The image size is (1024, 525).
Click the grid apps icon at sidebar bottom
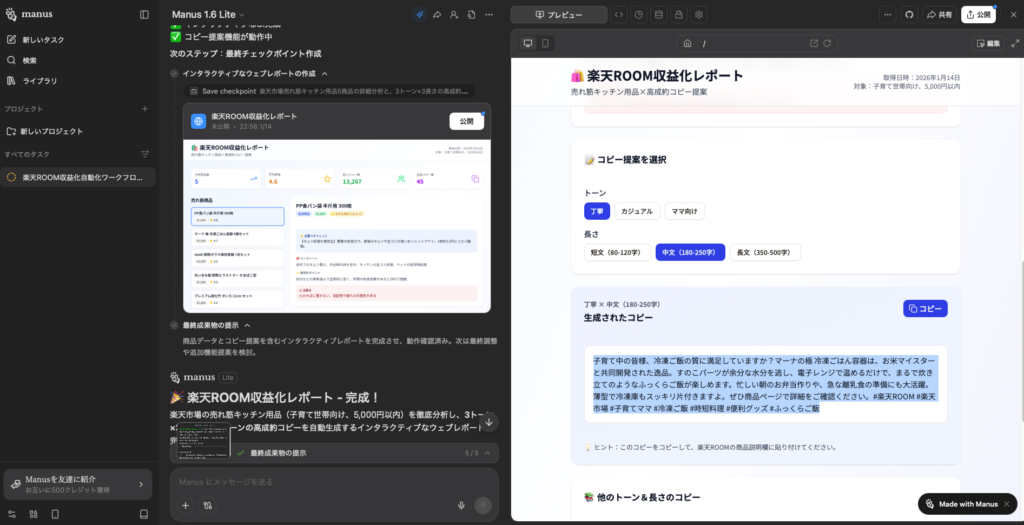[33, 514]
